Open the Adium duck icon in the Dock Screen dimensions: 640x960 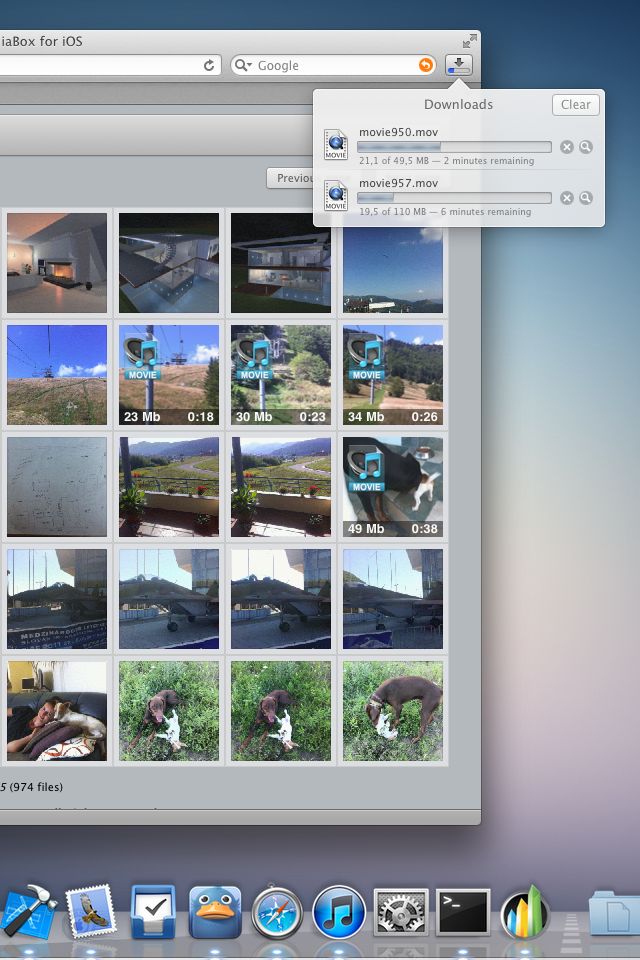[x=214, y=912]
